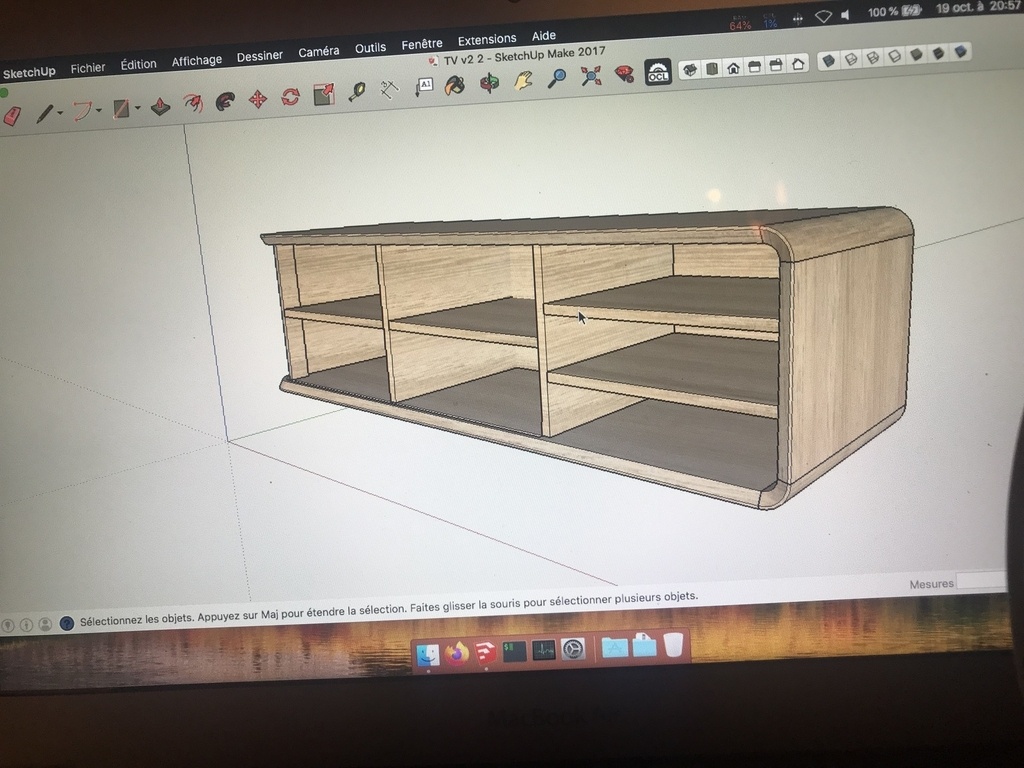1024x768 pixels.
Task: Select the Rotate tool
Action: click(290, 97)
